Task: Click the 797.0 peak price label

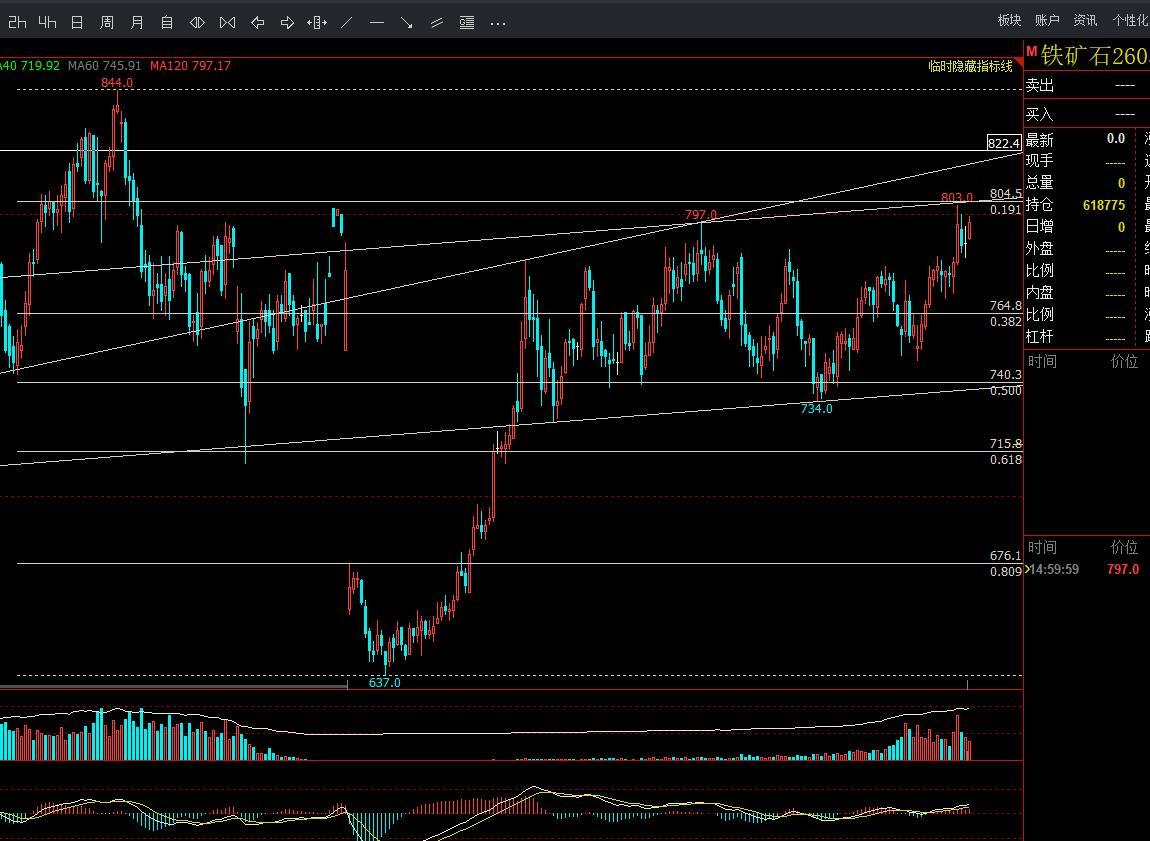Action: coord(701,215)
